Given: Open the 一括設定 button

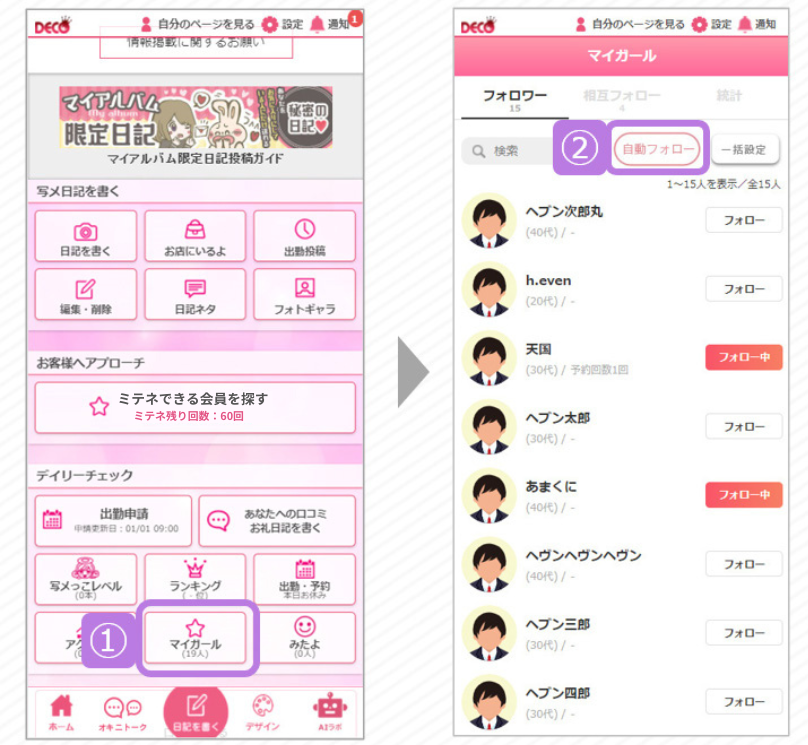Looking at the screenshot, I should [745, 149].
